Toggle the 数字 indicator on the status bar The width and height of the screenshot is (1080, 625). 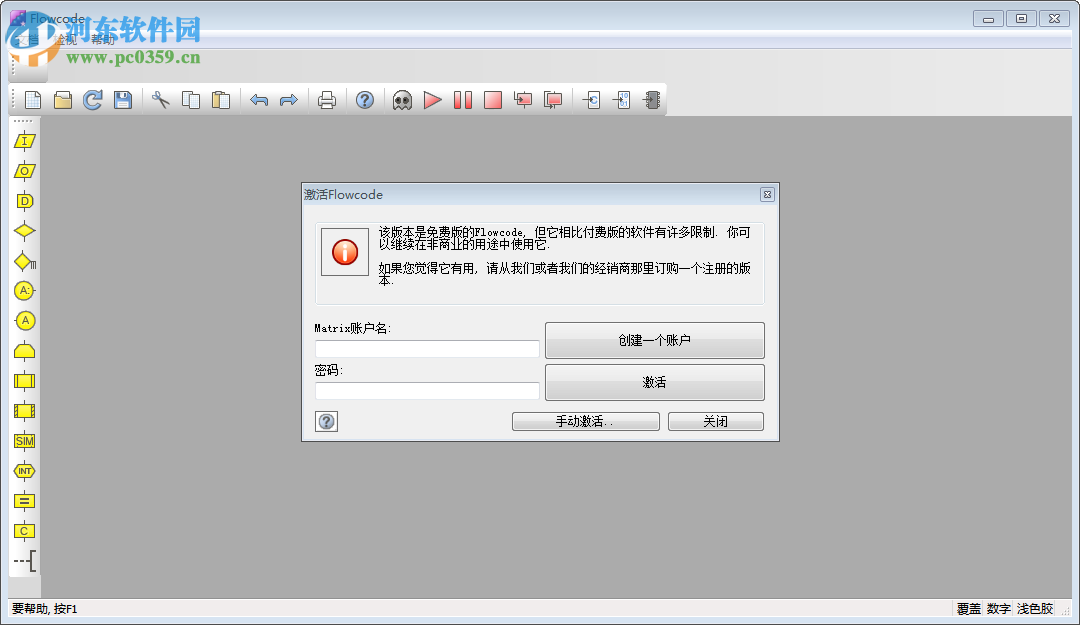coord(997,608)
